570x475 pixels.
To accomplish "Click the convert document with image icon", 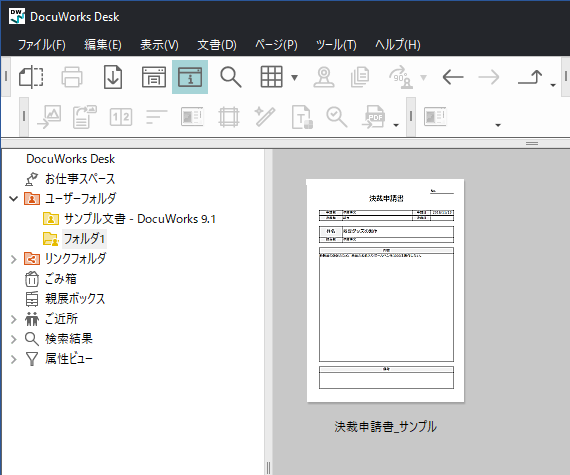I will [x=85, y=117].
